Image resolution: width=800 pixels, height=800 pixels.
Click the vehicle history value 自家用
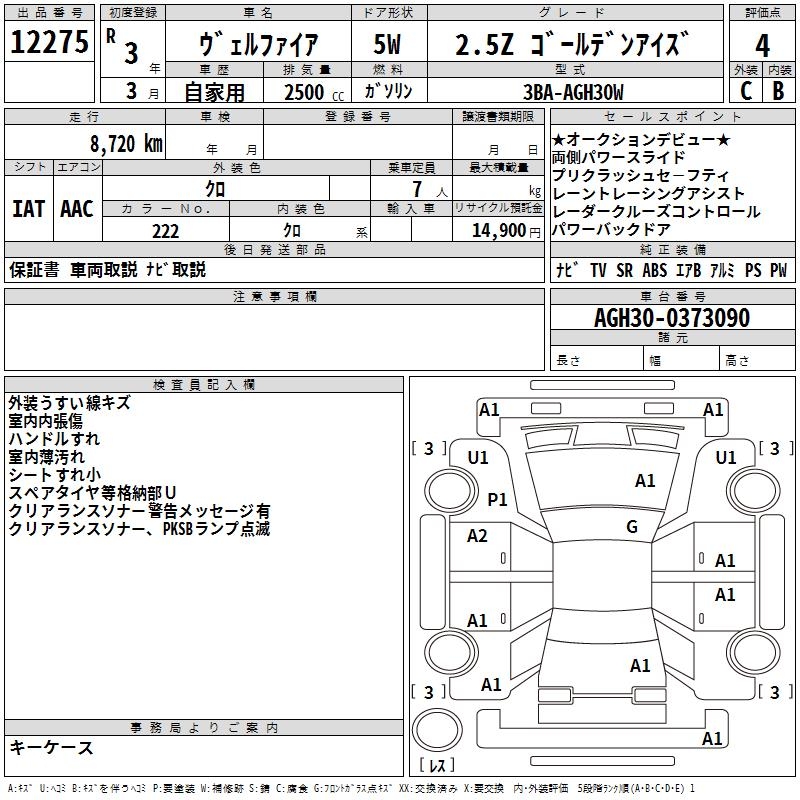(x=214, y=92)
